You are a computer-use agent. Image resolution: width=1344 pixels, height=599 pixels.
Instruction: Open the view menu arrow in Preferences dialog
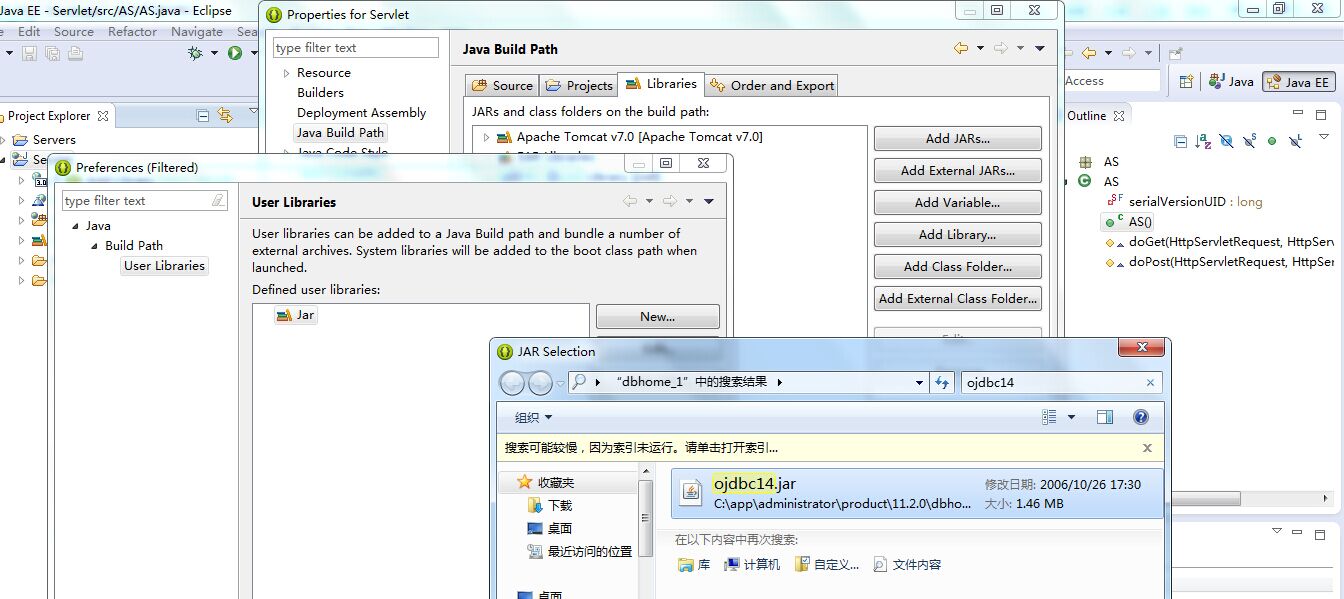(x=709, y=201)
